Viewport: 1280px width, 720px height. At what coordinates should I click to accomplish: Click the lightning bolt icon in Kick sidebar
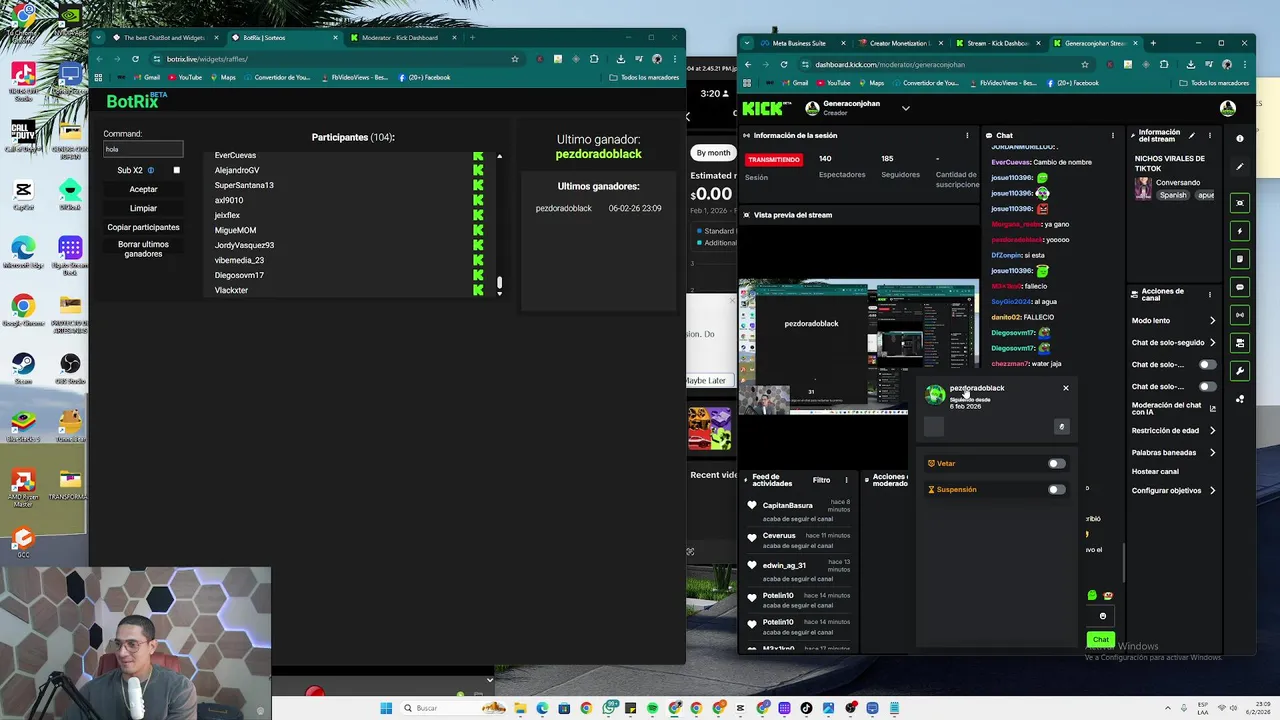click(1240, 231)
